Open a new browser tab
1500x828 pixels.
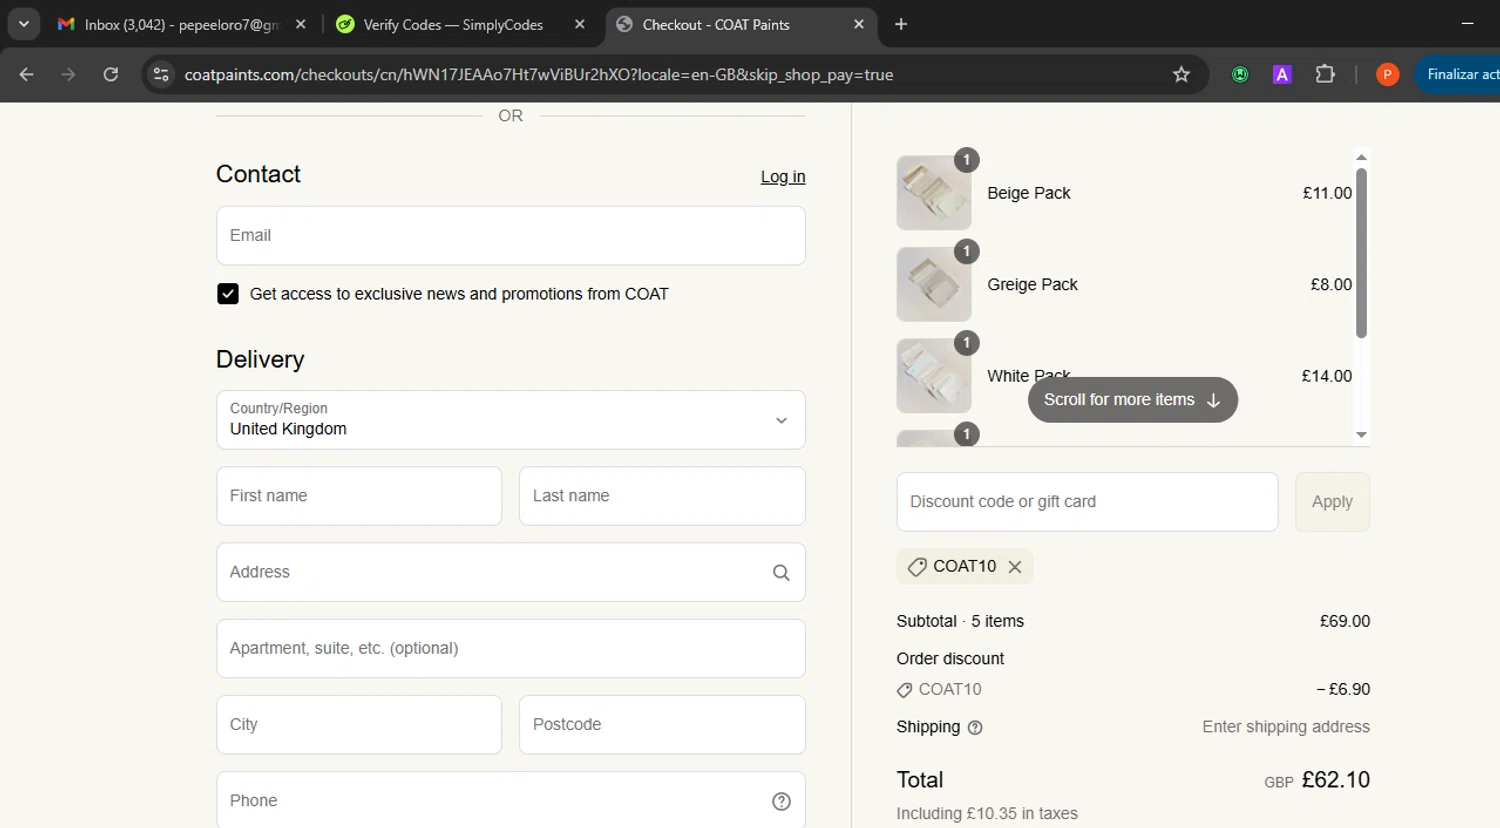pos(901,24)
